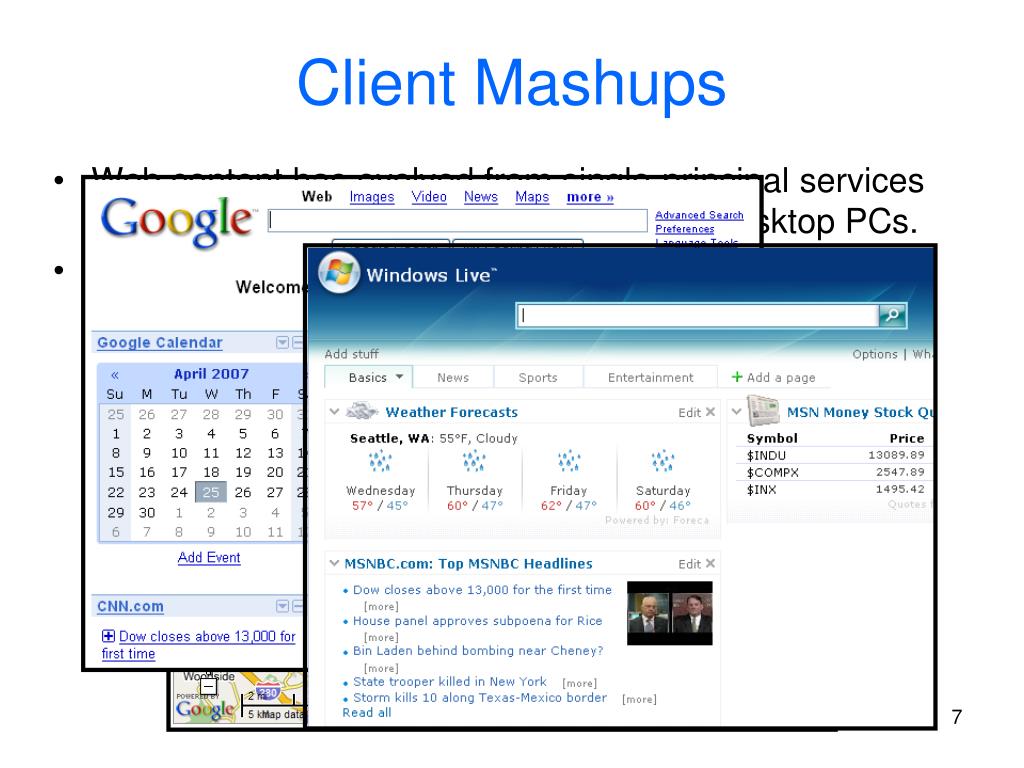1024x768 pixels.
Task: Click the green plus Add a page icon
Action: (x=737, y=377)
